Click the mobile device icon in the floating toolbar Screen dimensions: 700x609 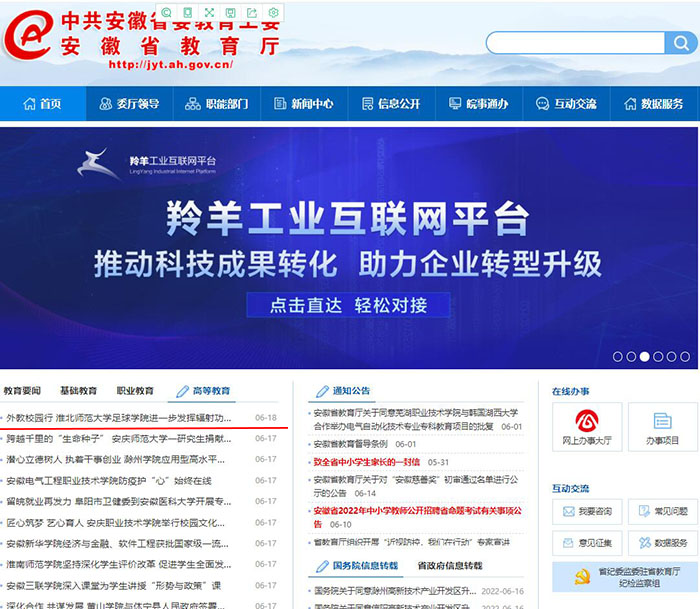[188, 13]
